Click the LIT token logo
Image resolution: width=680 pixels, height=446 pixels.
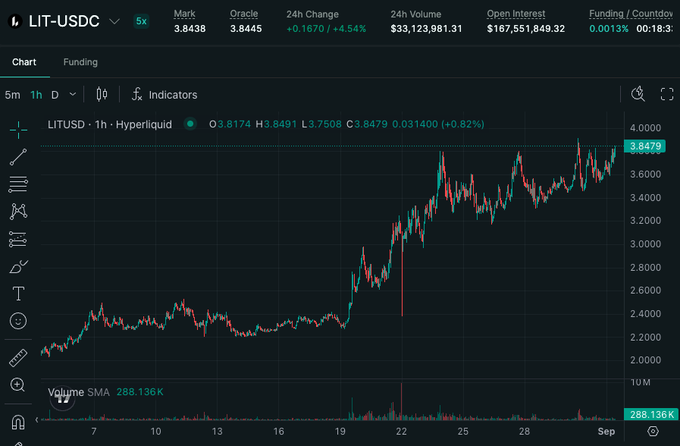[x=15, y=21]
